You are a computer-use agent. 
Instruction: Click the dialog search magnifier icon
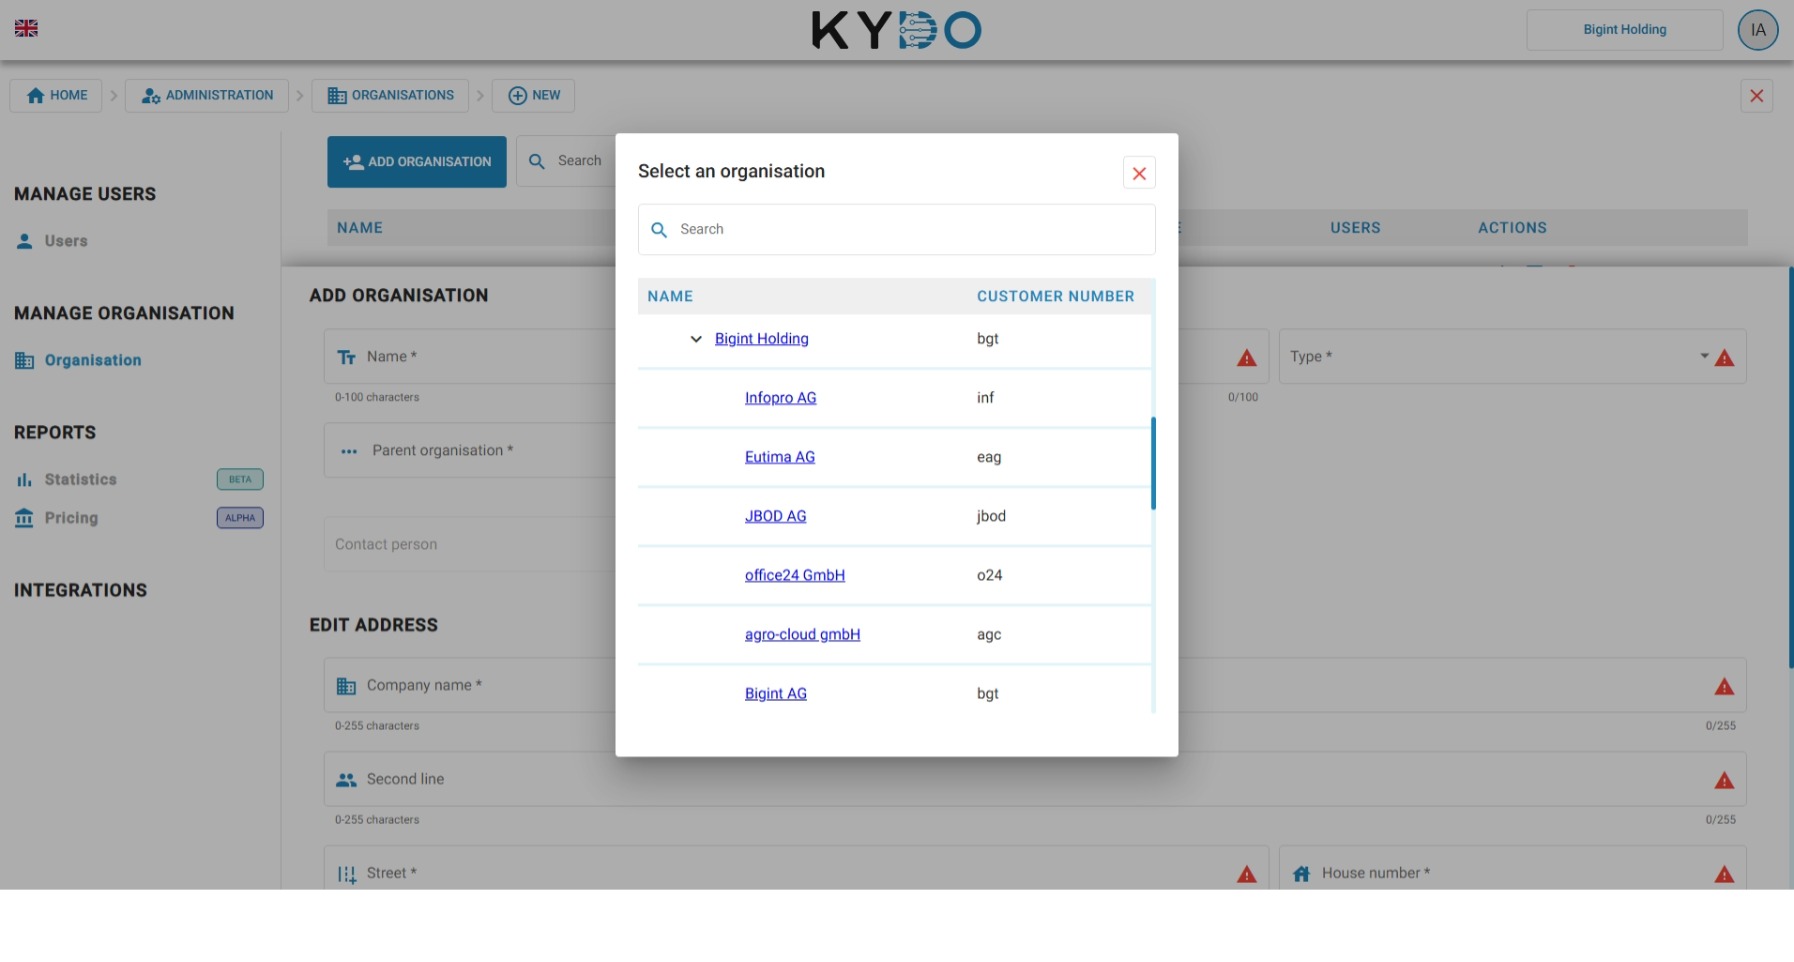659,230
